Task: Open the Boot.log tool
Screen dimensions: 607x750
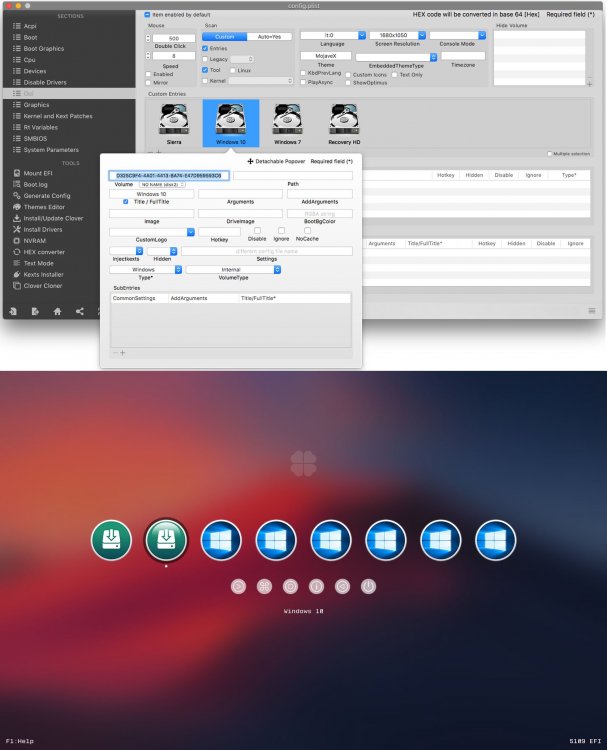Action: coord(35,184)
